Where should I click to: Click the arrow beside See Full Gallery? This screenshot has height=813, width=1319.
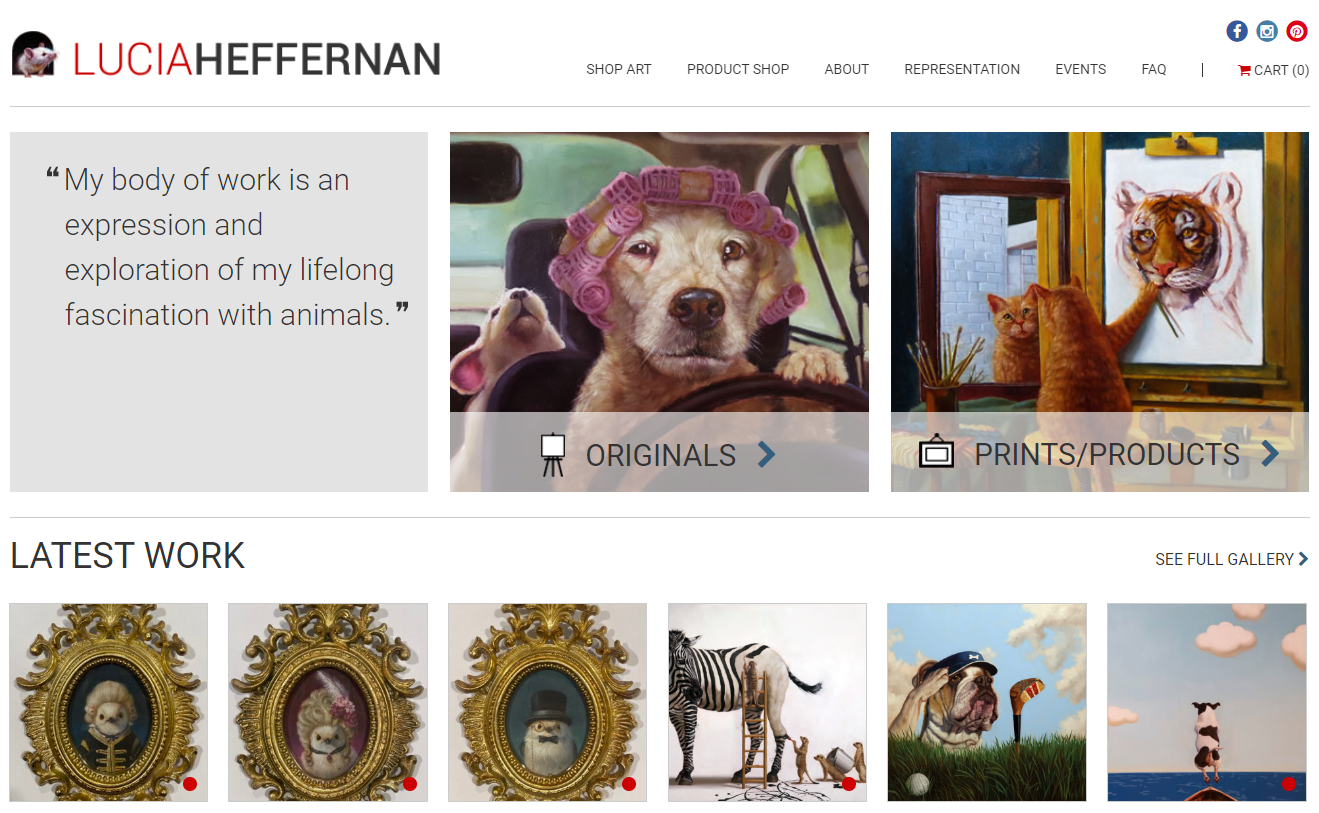pos(1303,559)
